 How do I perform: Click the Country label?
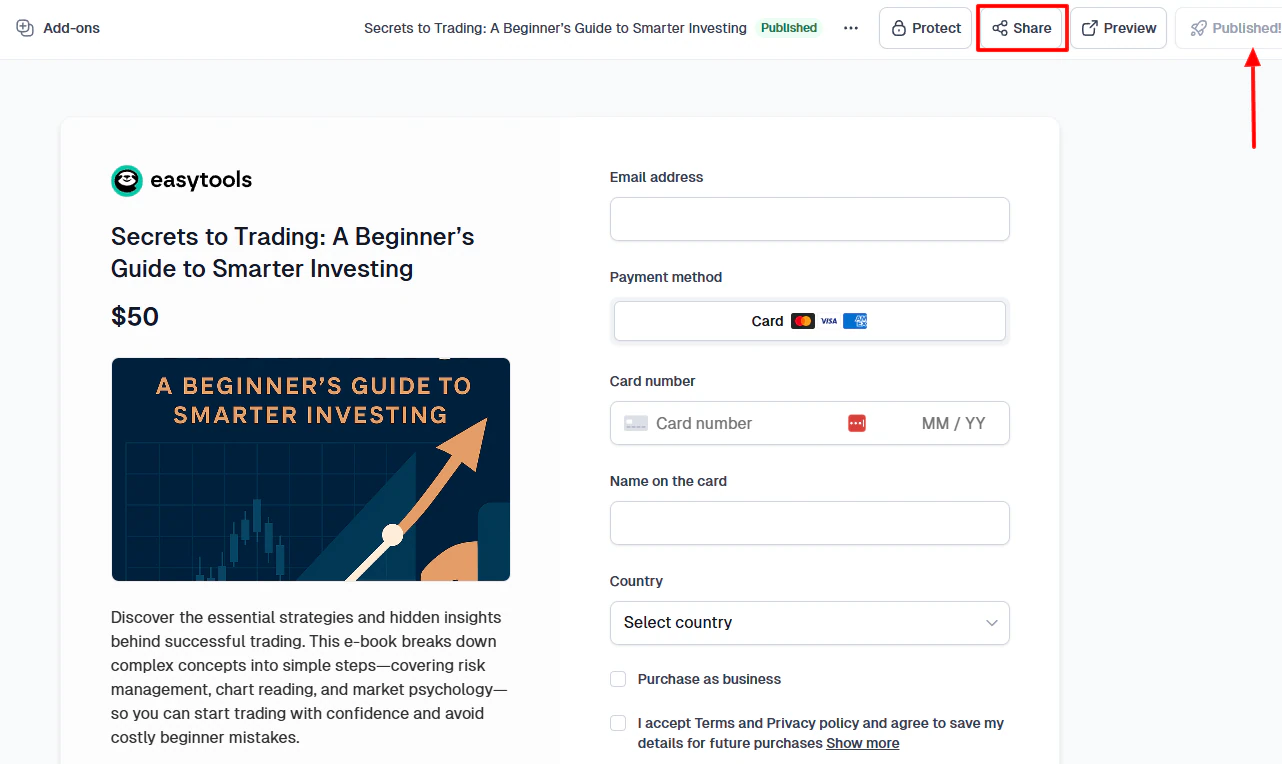(636, 581)
